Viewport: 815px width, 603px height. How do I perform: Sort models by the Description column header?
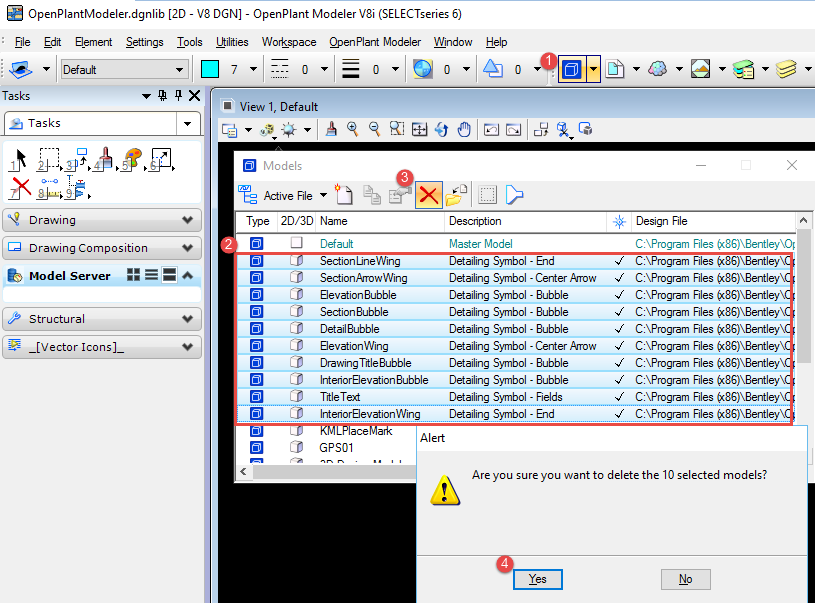525,221
